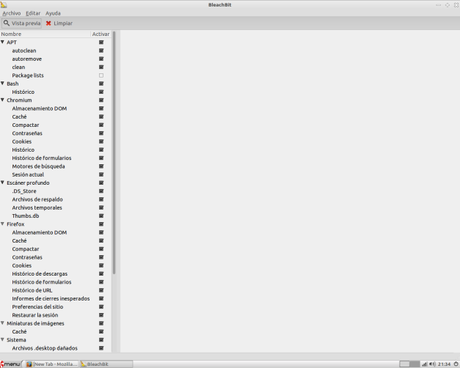Image resolution: width=460 pixels, height=368 pixels.
Task: Collapse the Bash group
Action: pos(3,83)
